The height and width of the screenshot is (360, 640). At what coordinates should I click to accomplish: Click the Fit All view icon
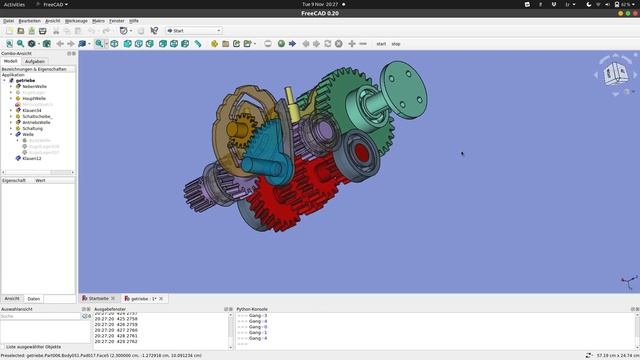click(x=9, y=44)
